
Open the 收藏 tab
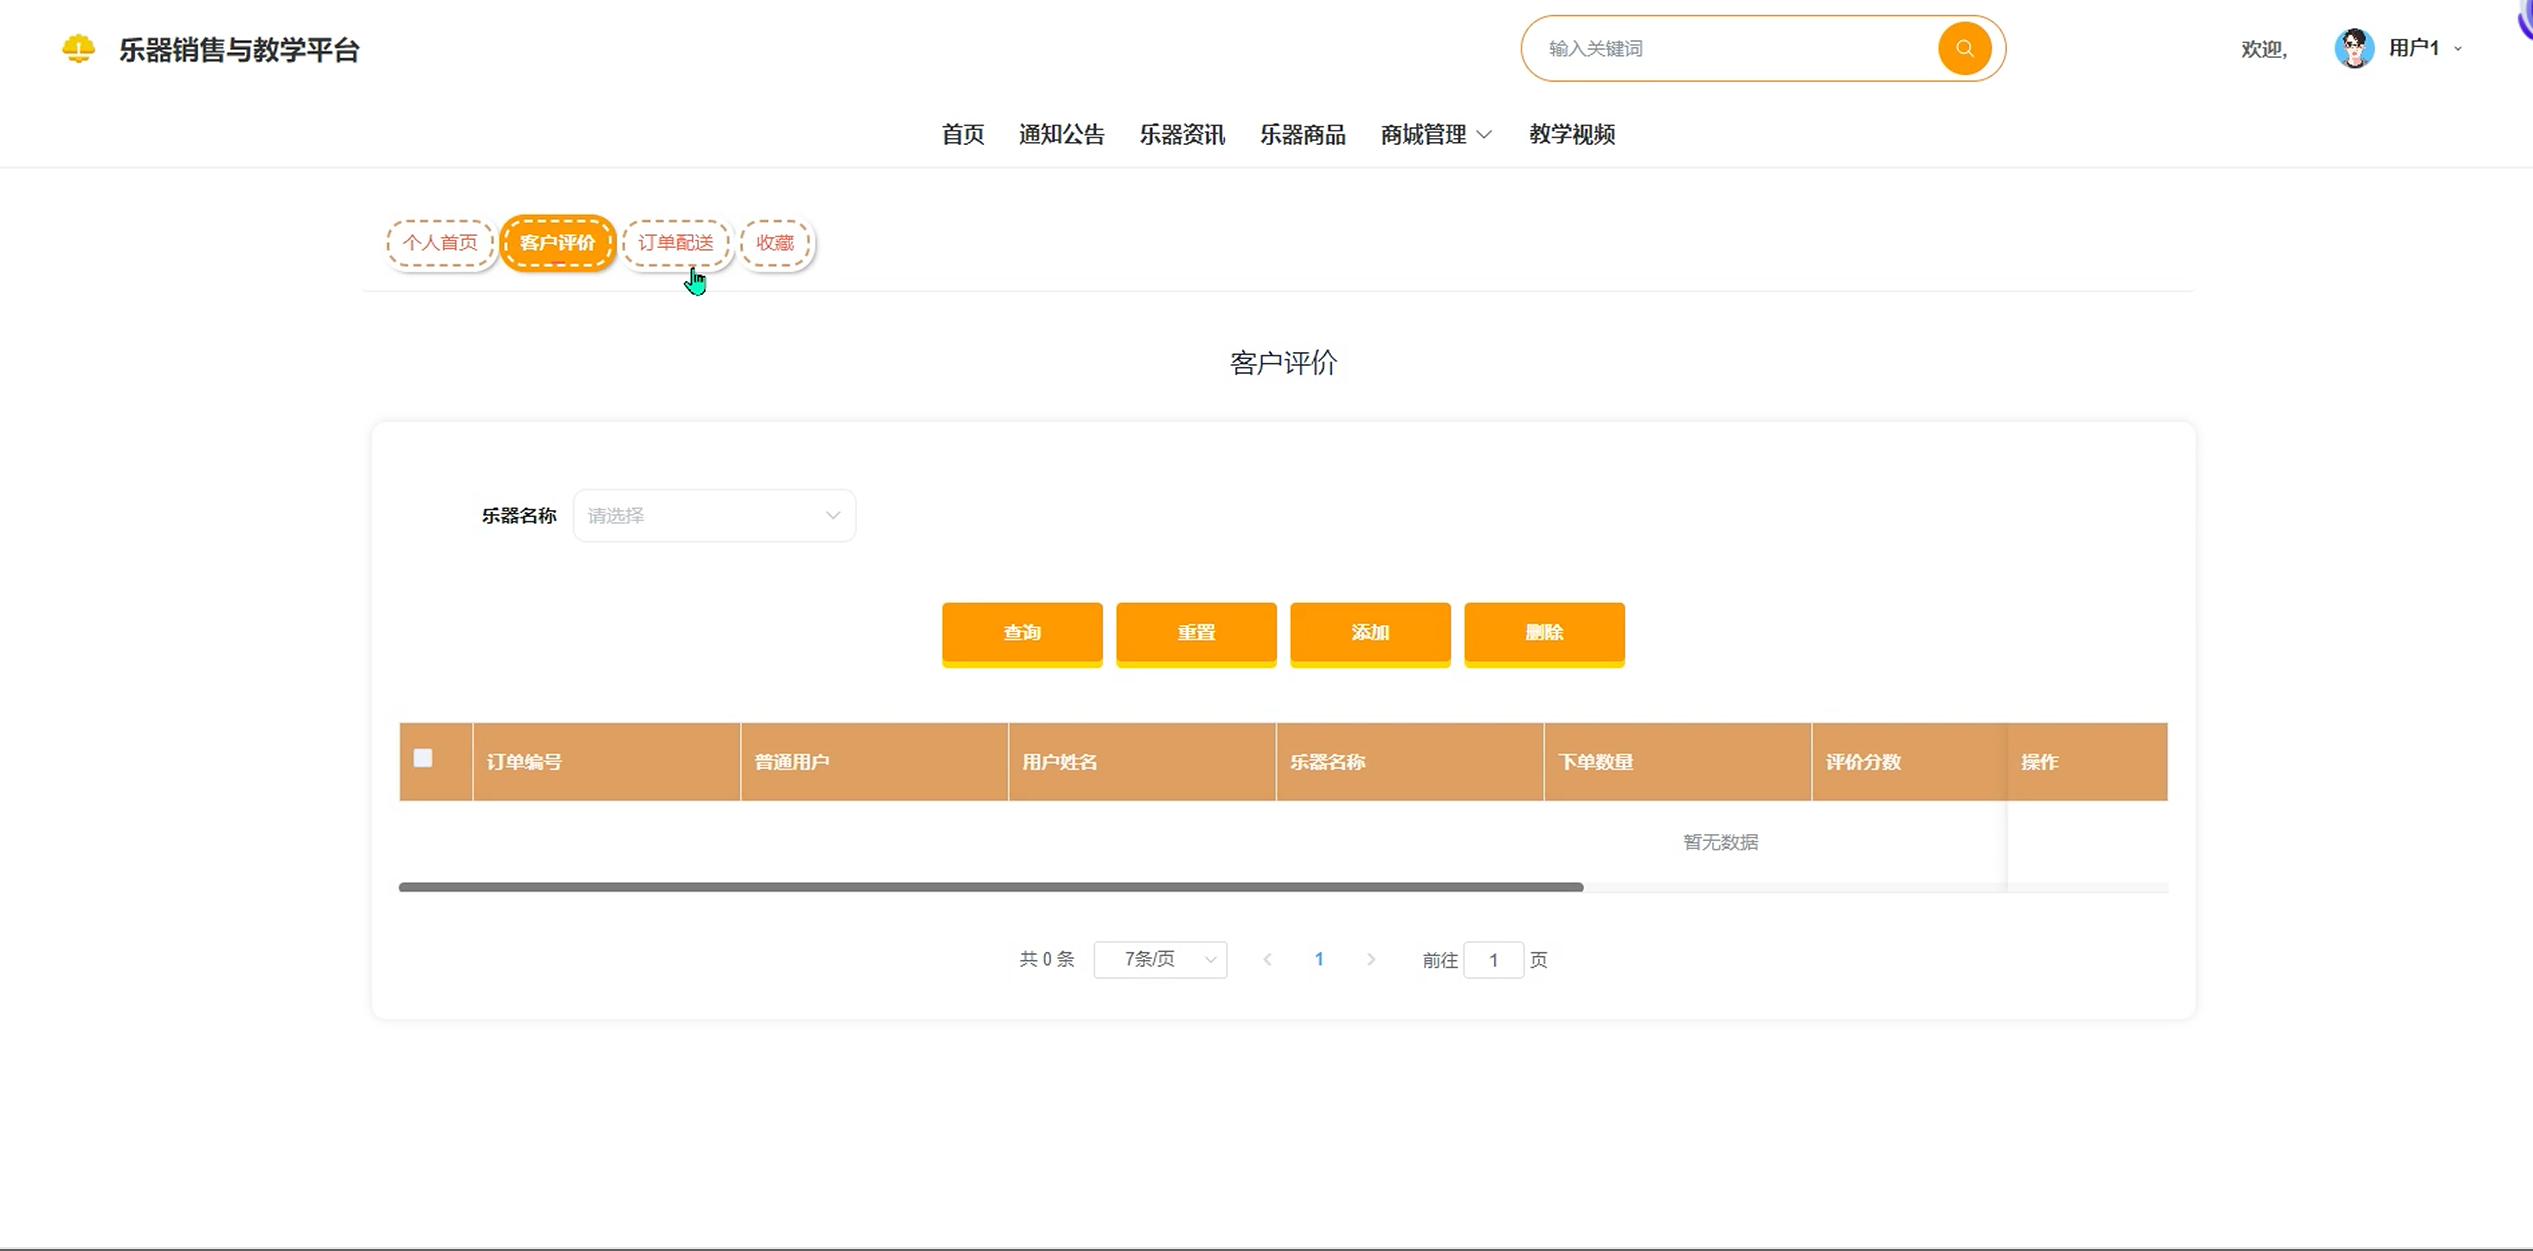tap(775, 243)
